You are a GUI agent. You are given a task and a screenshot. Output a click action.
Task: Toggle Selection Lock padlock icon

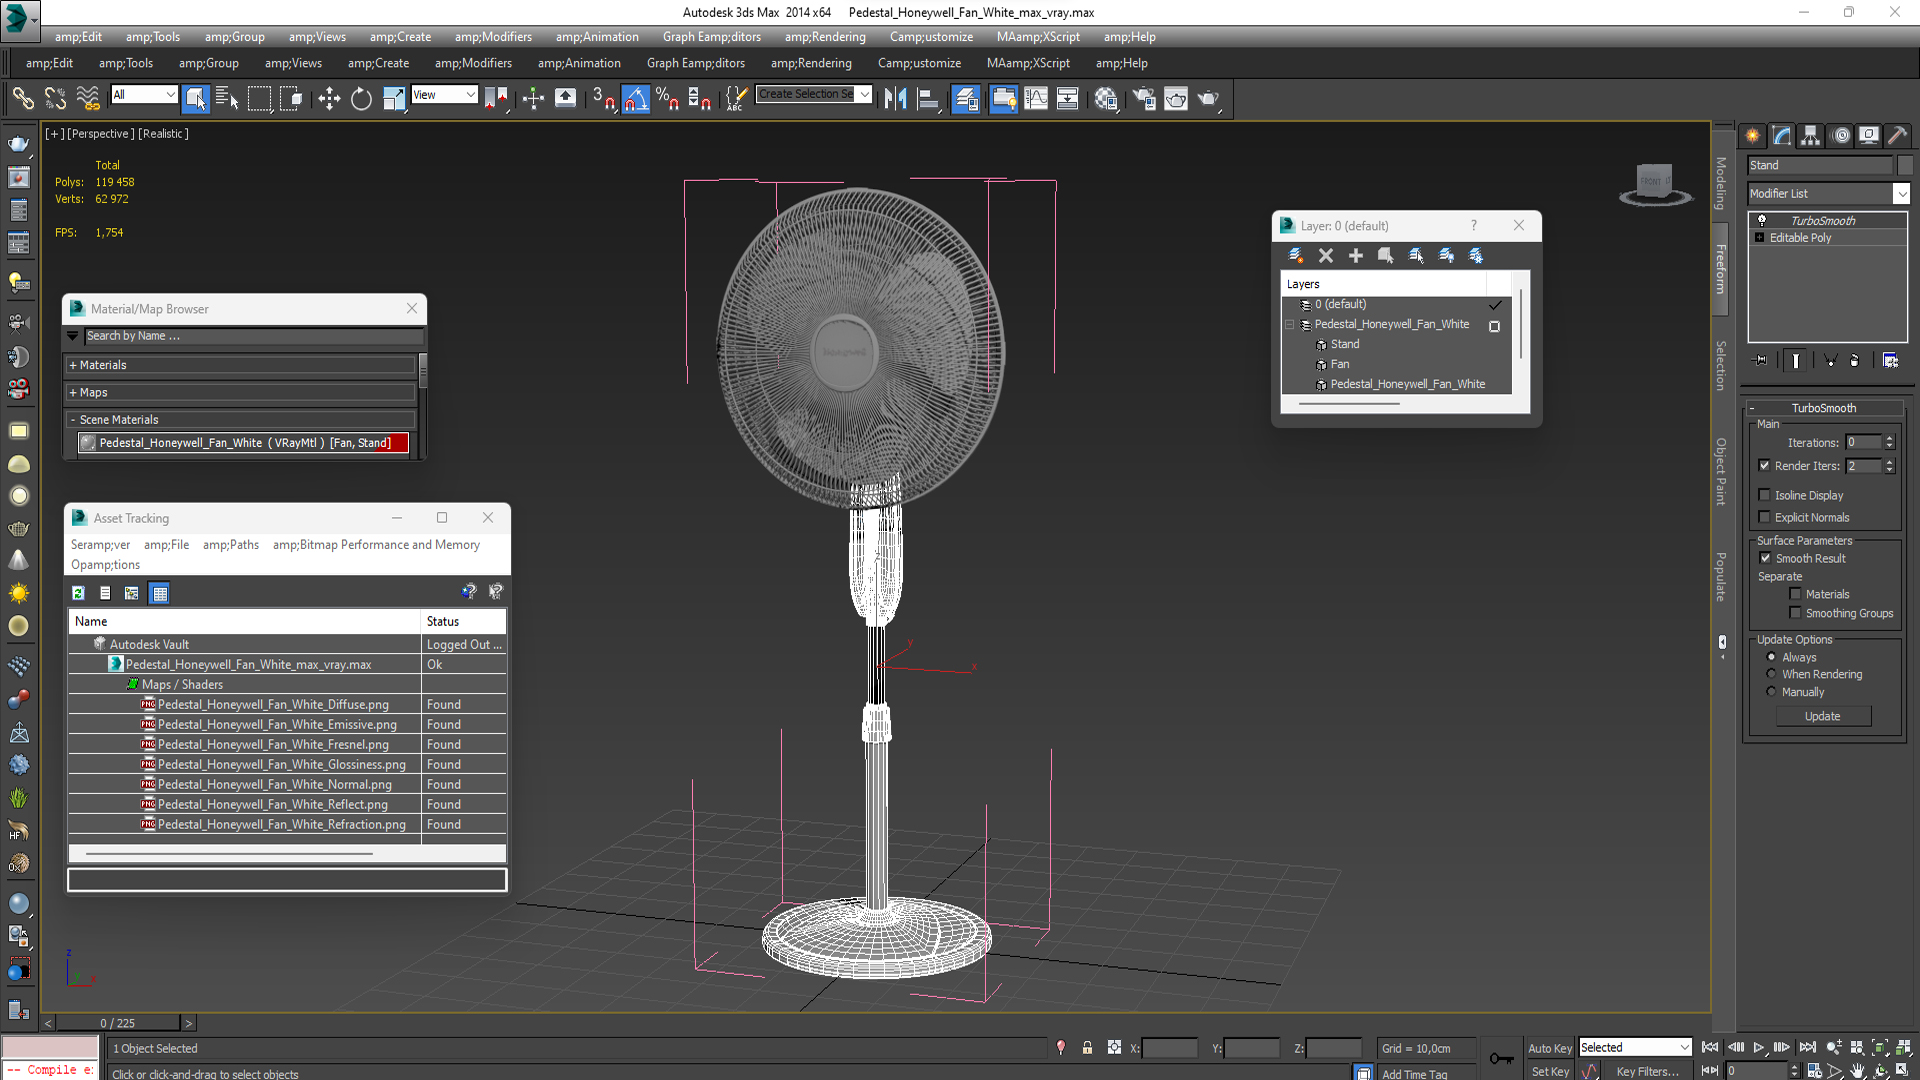point(1087,1048)
